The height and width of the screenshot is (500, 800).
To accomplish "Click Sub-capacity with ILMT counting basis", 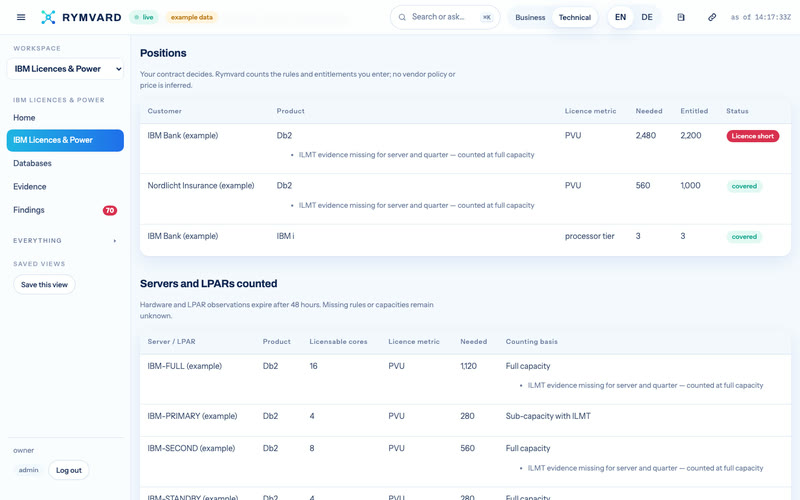I will click(548, 416).
